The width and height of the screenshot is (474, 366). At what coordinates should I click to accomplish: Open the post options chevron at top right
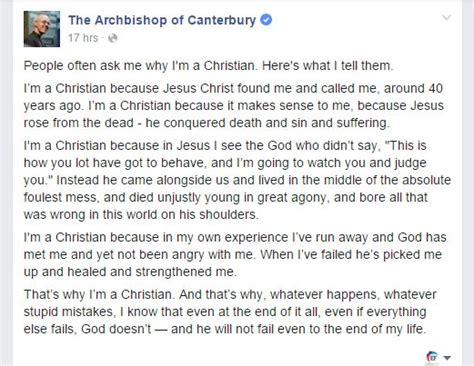[x=447, y=17]
